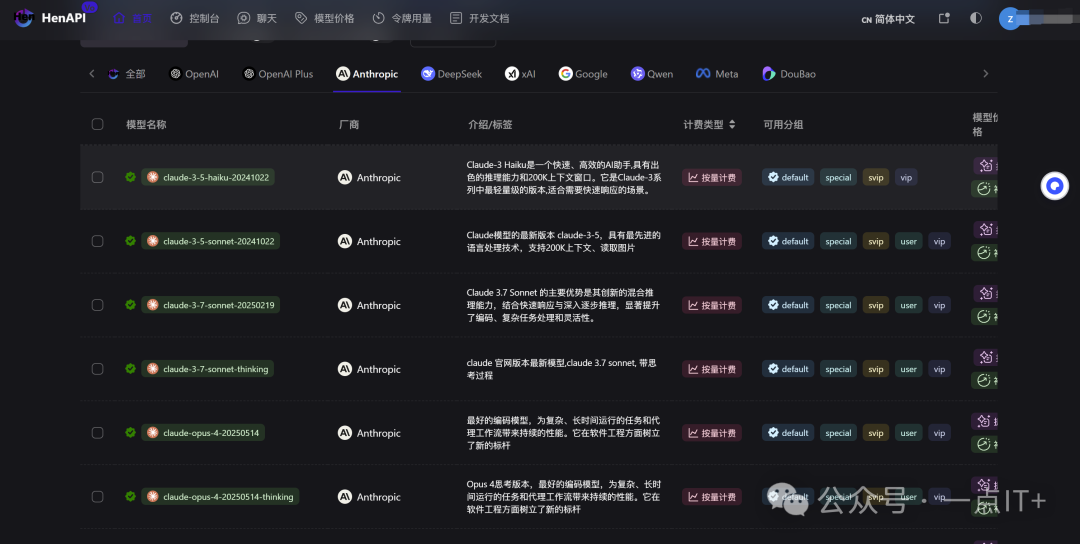Click green status check on claude-opus-4-20250514 row

tap(130, 432)
